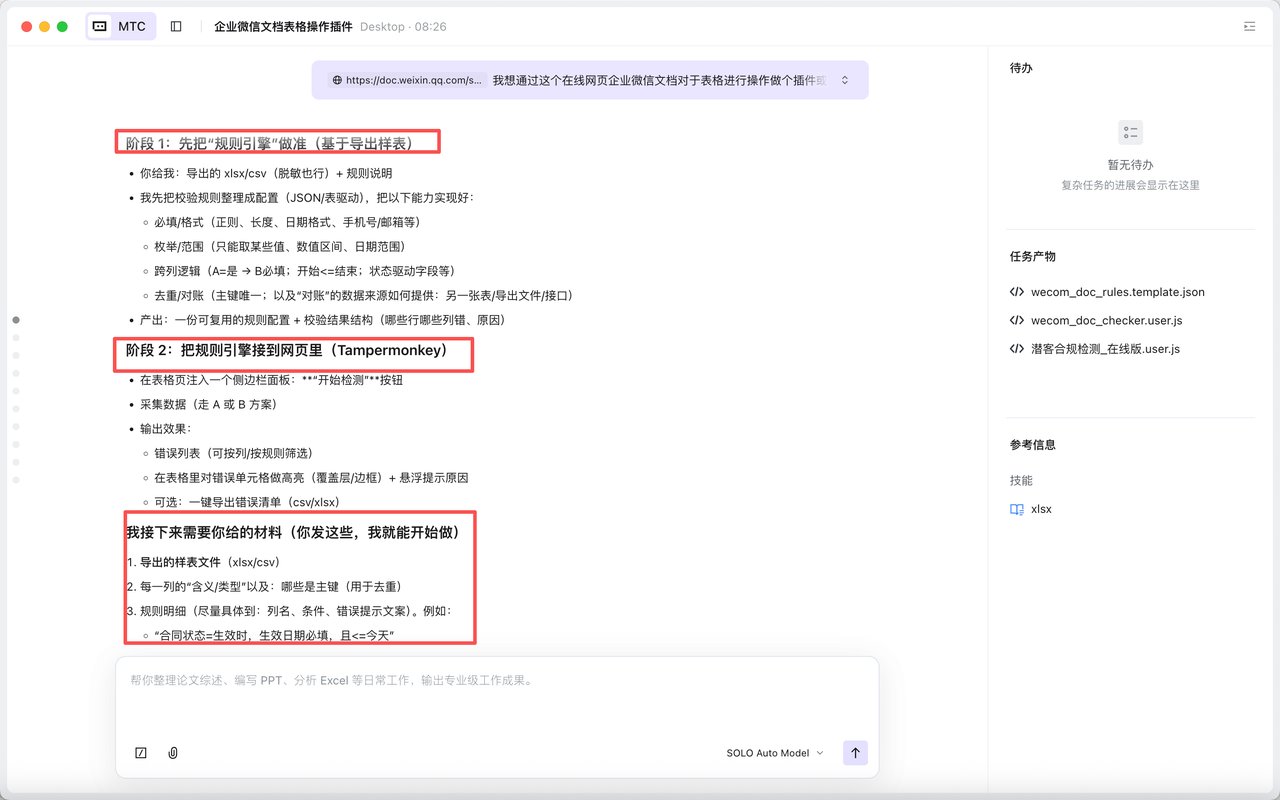This screenshot has width=1280, height=800.
Task: Click the line 采集数据（走 A 或 B 方案）
Action: point(208,404)
